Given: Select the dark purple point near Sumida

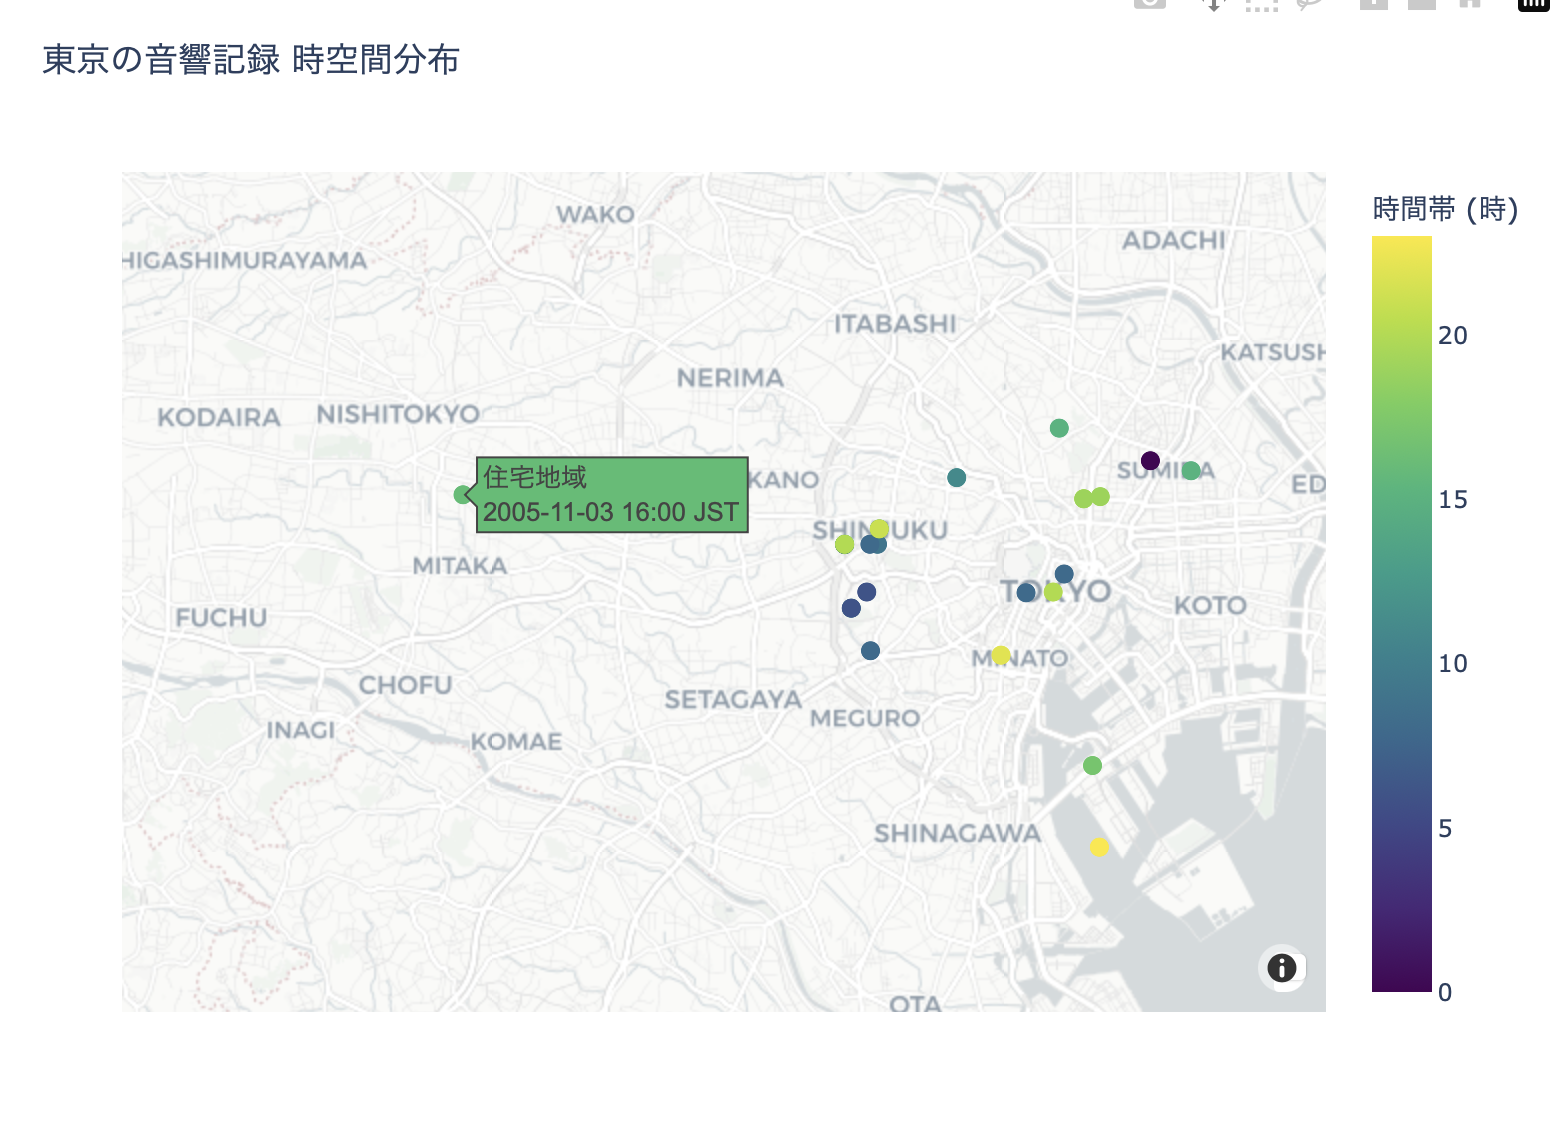Looking at the screenshot, I should (x=1150, y=461).
